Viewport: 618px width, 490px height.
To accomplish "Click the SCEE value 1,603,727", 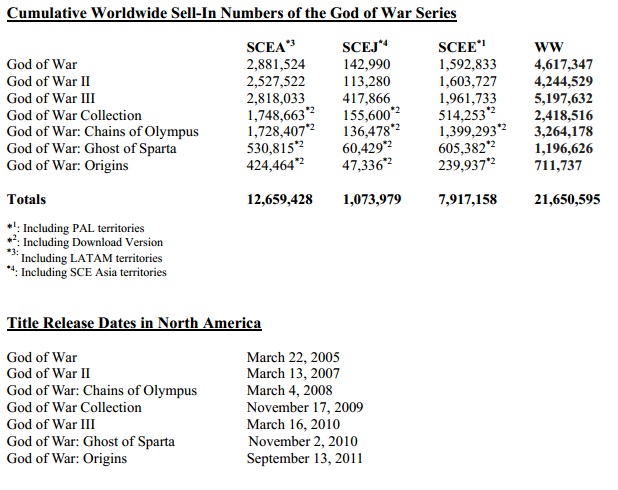I will click(x=468, y=82).
